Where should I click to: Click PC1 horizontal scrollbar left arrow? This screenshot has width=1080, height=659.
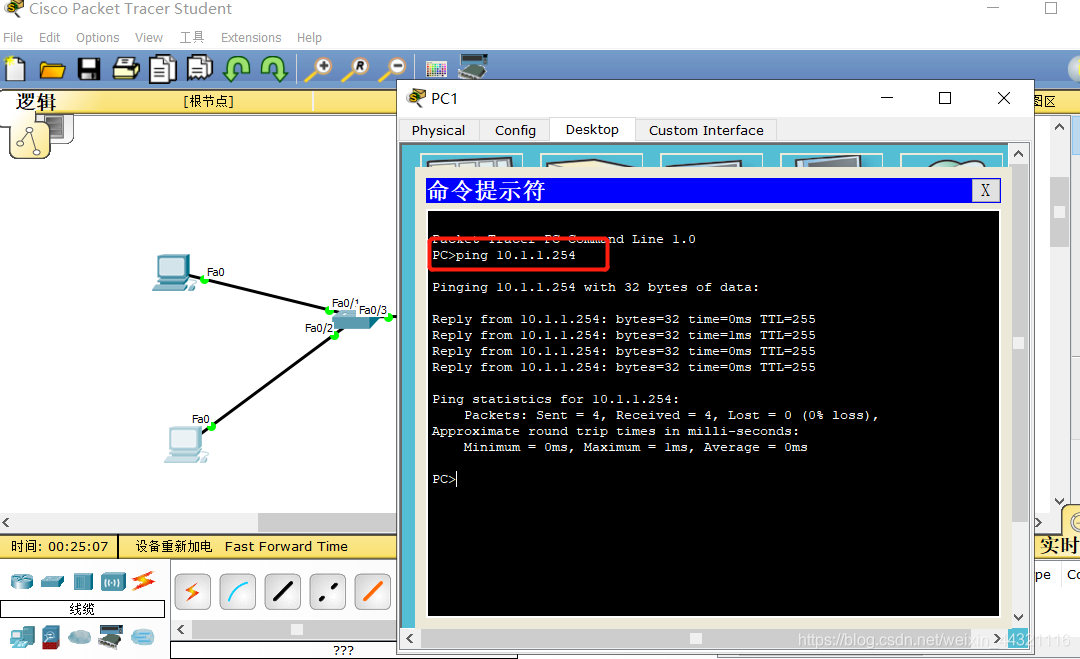[x=410, y=638]
